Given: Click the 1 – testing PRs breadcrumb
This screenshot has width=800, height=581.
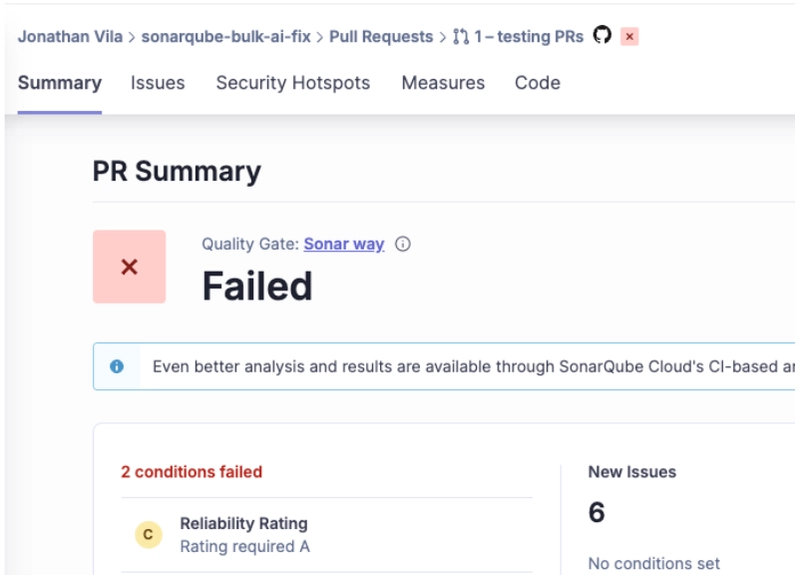Looking at the screenshot, I should 529,37.
